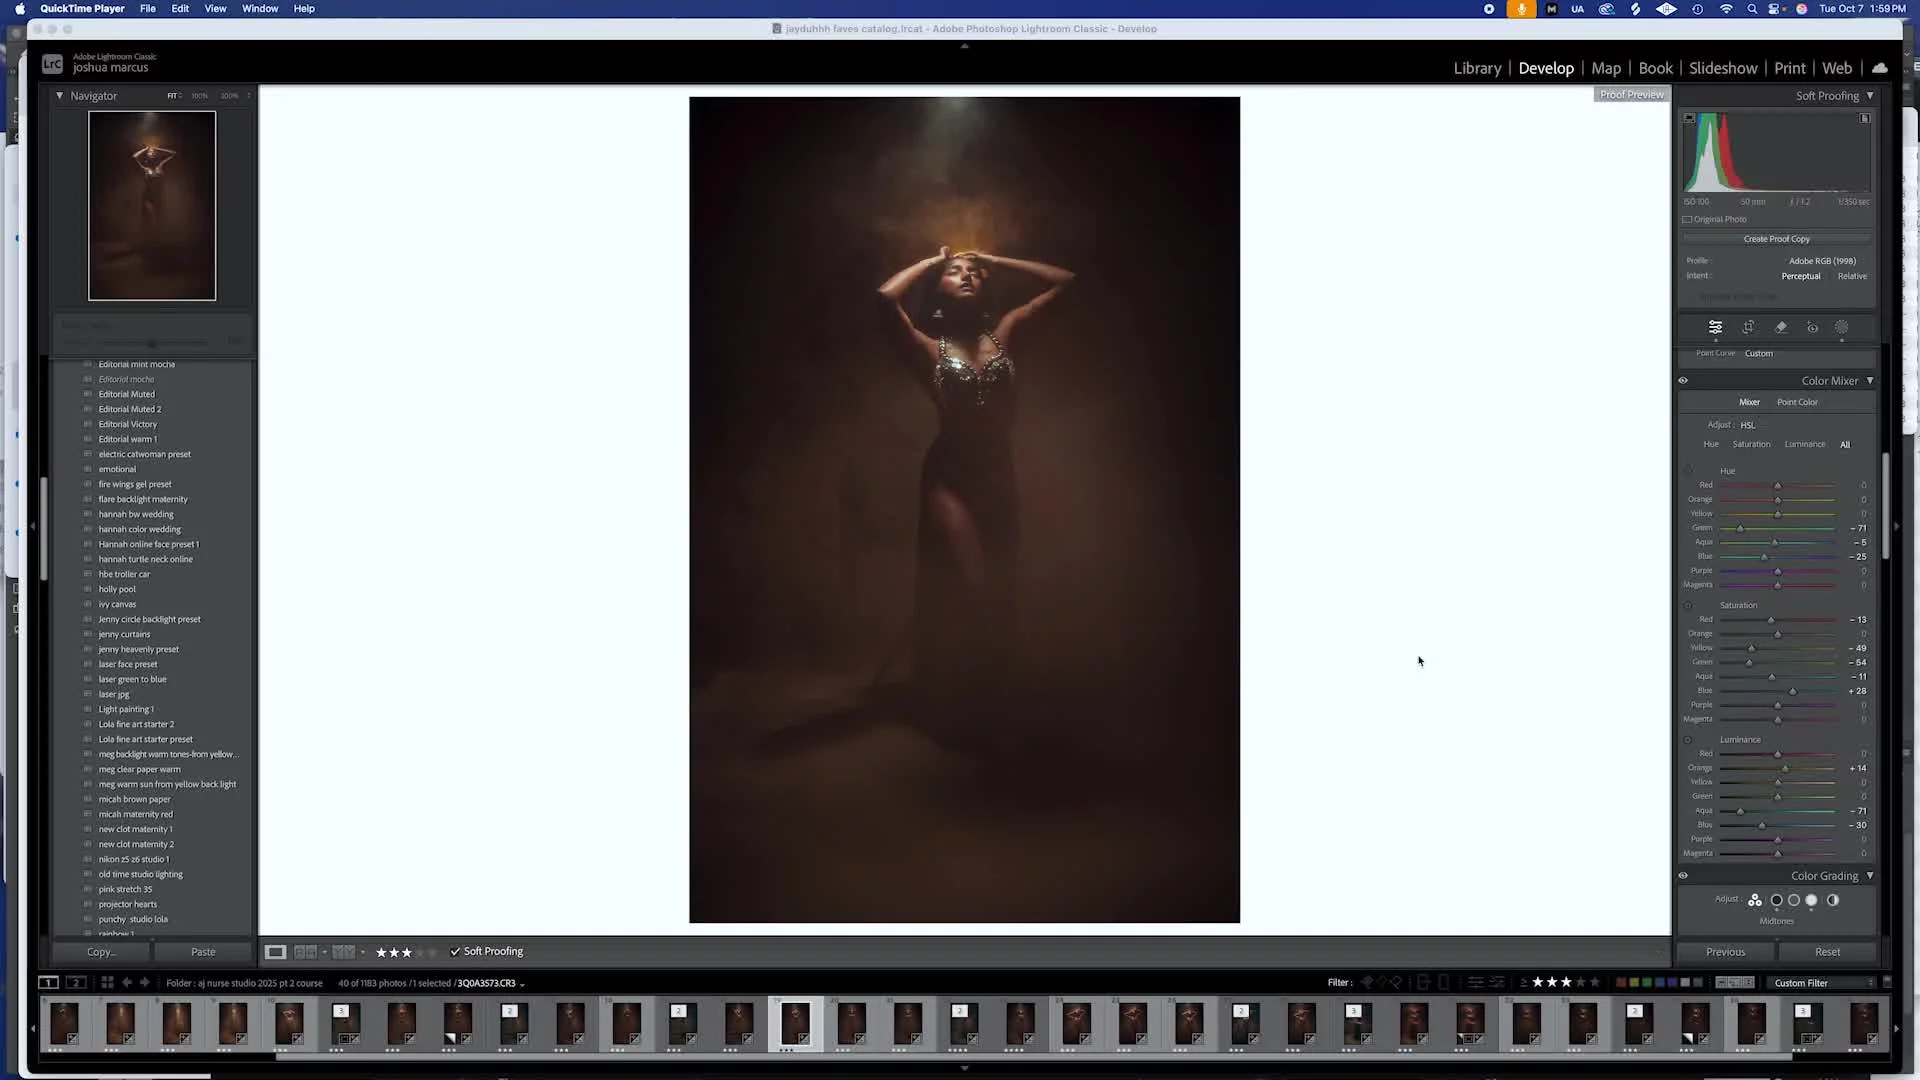Select the Shadows color grading circle
This screenshot has width=1920, height=1080.
point(1776,900)
